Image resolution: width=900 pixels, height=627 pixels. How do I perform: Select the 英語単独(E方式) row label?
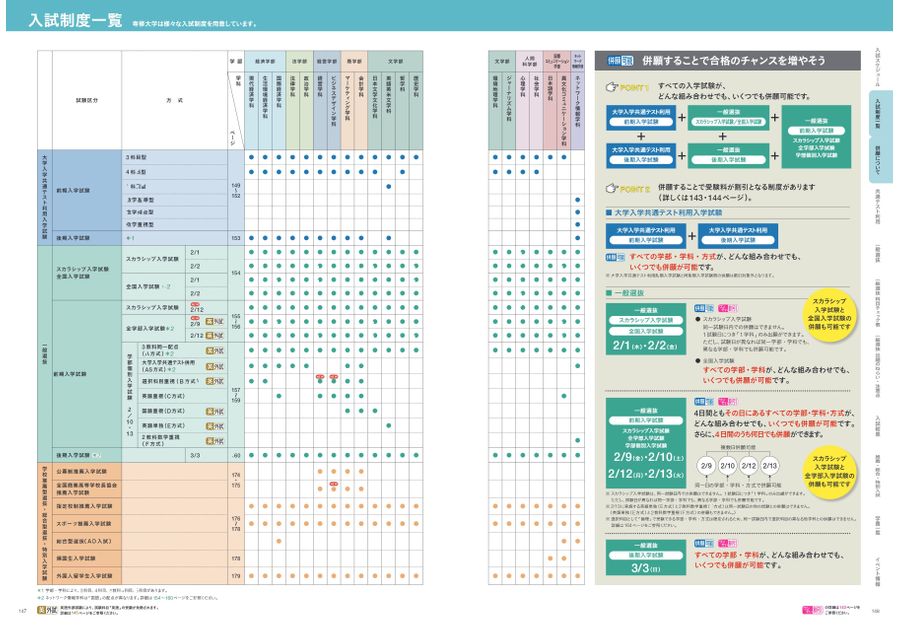click(x=163, y=426)
